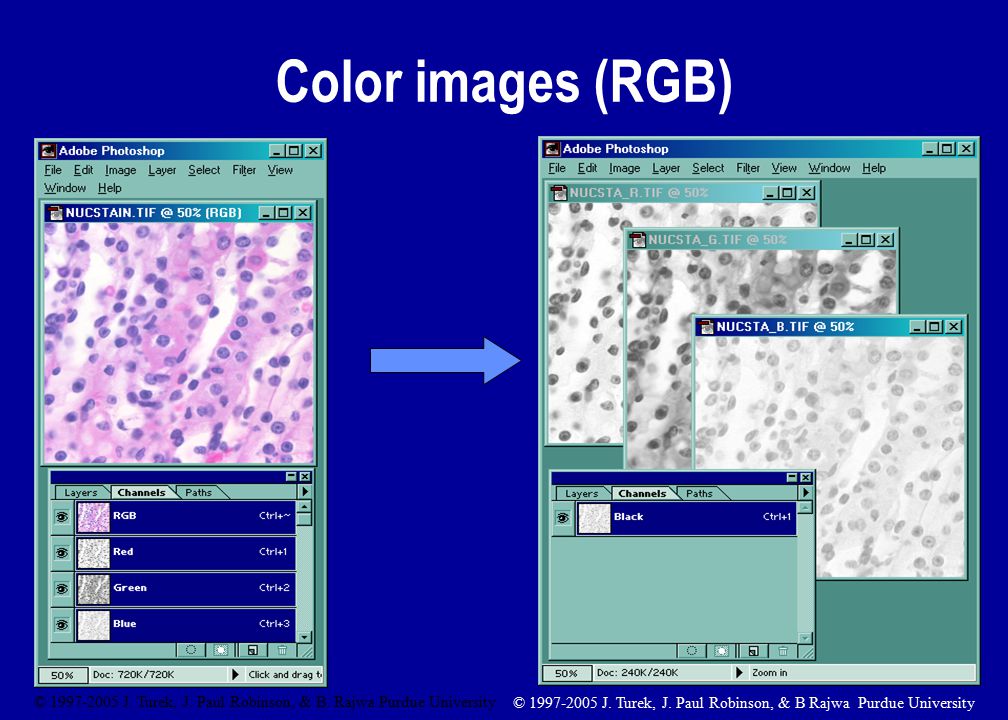This screenshot has width=1008, height=720.
Task: Click Doc: 240K/240K status text
Action: click(638, 672)
